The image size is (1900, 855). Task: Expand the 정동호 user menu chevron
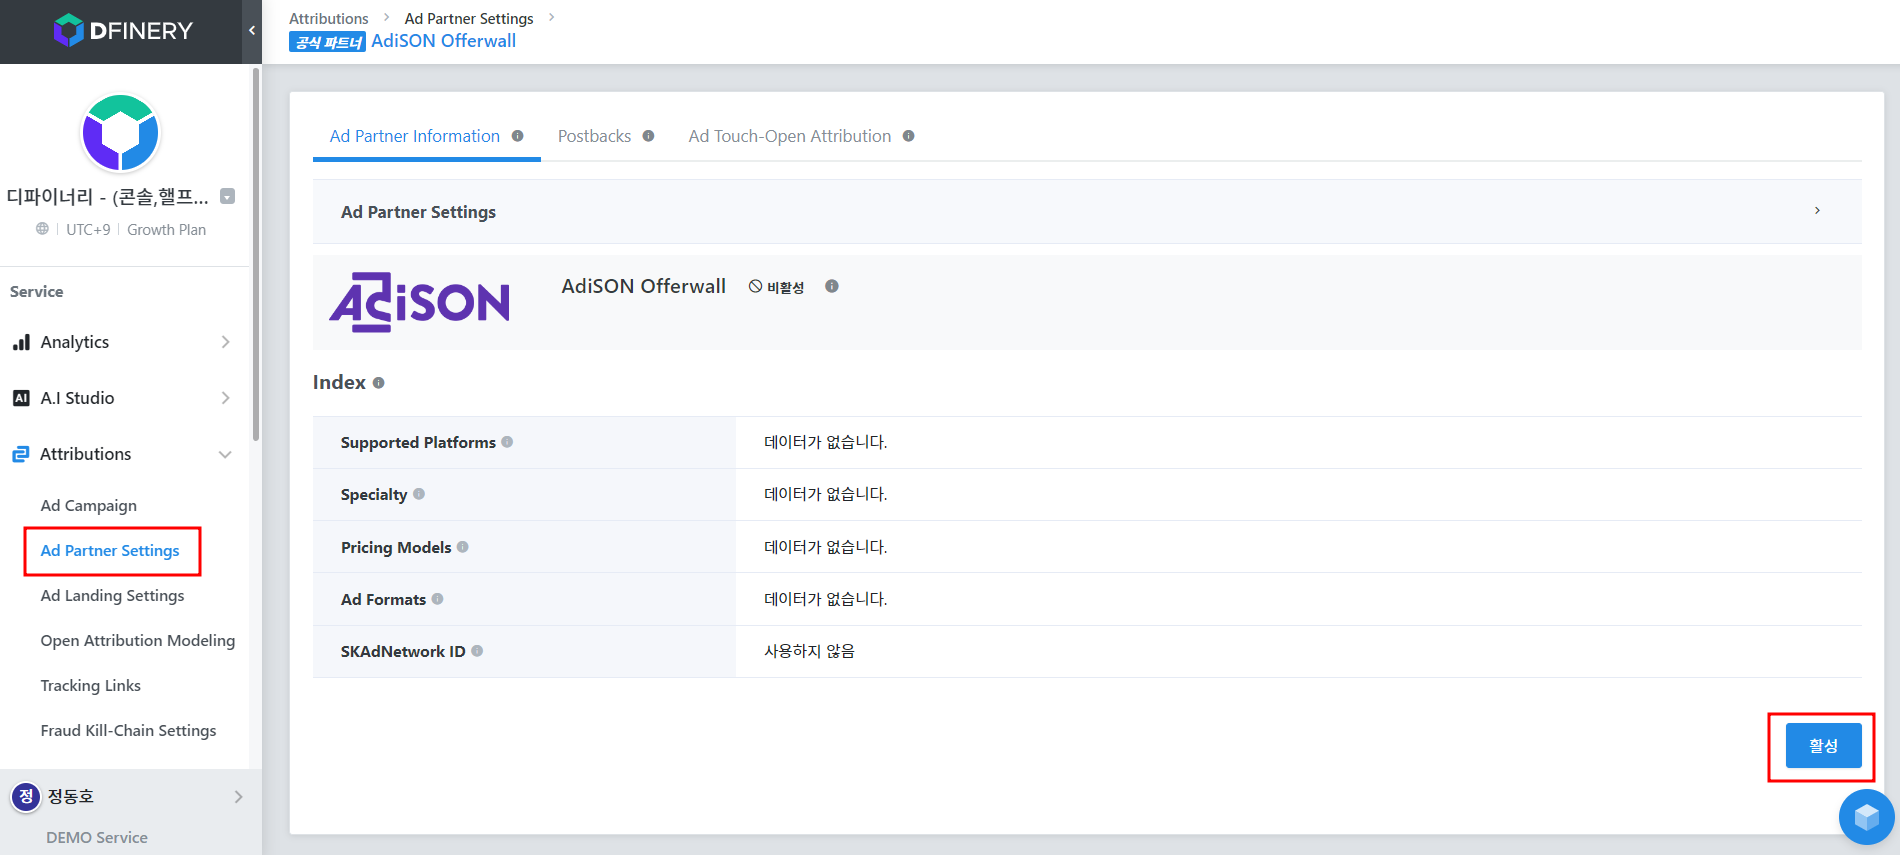click(238, 797)
